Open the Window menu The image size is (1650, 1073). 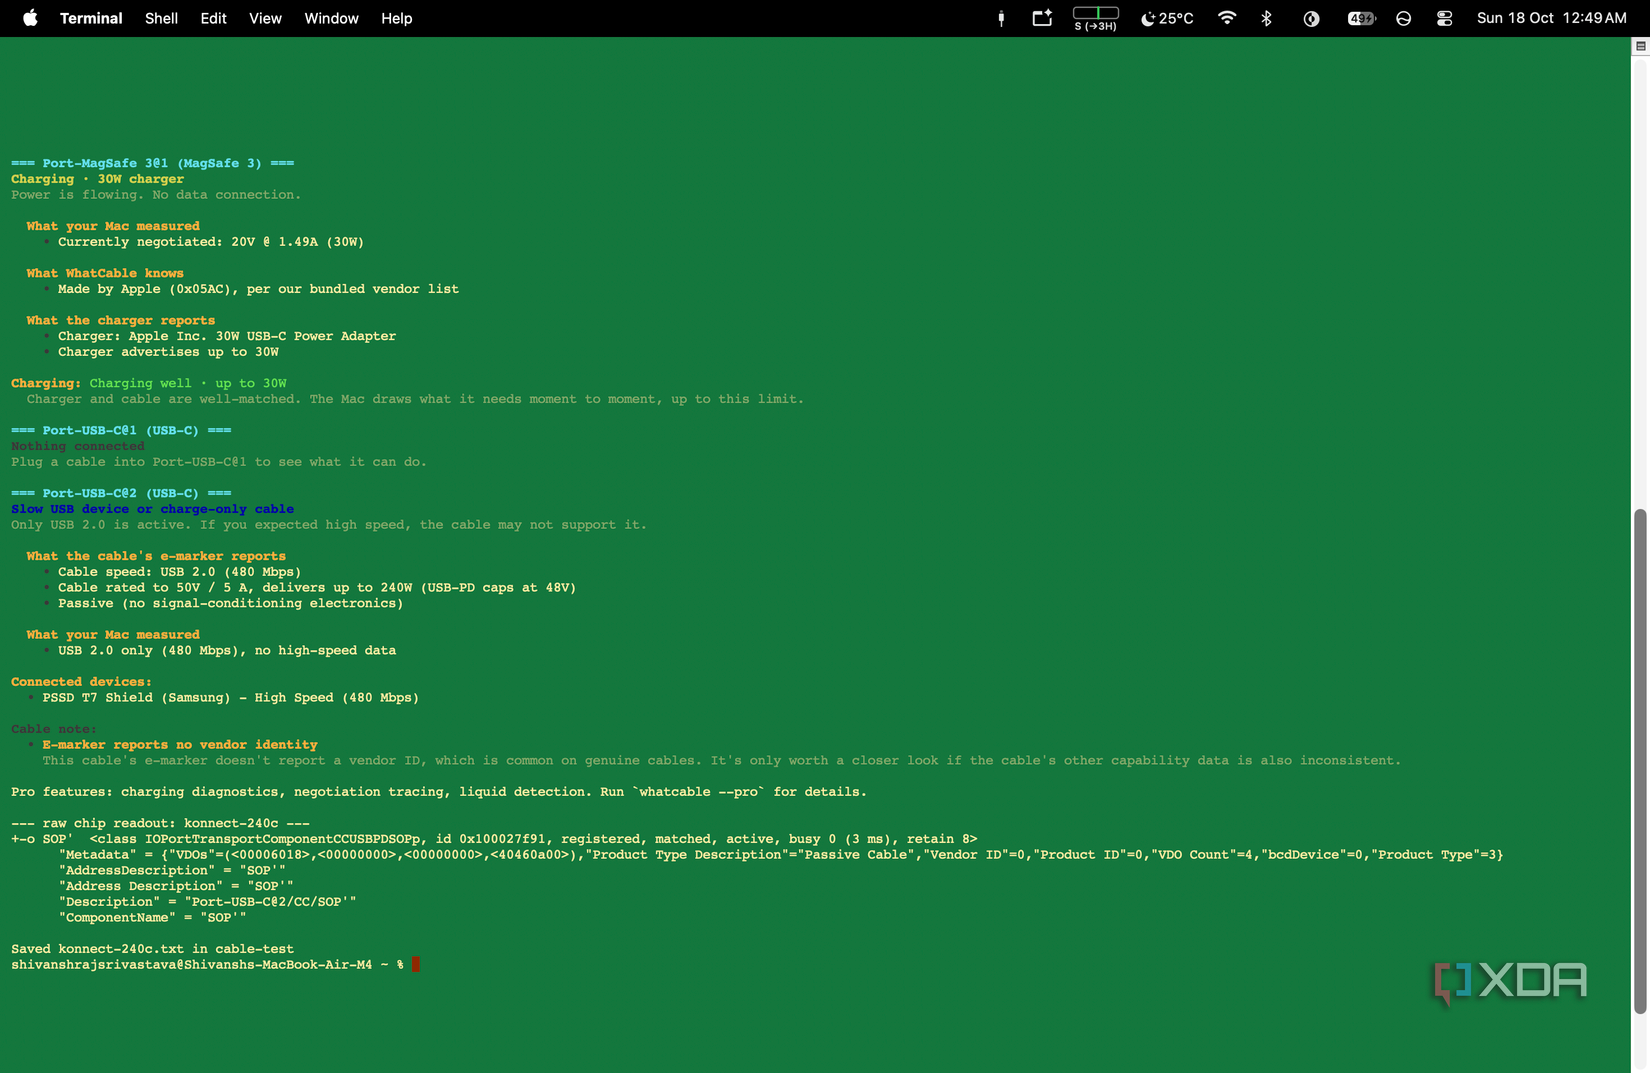click(x=331, y=18)
